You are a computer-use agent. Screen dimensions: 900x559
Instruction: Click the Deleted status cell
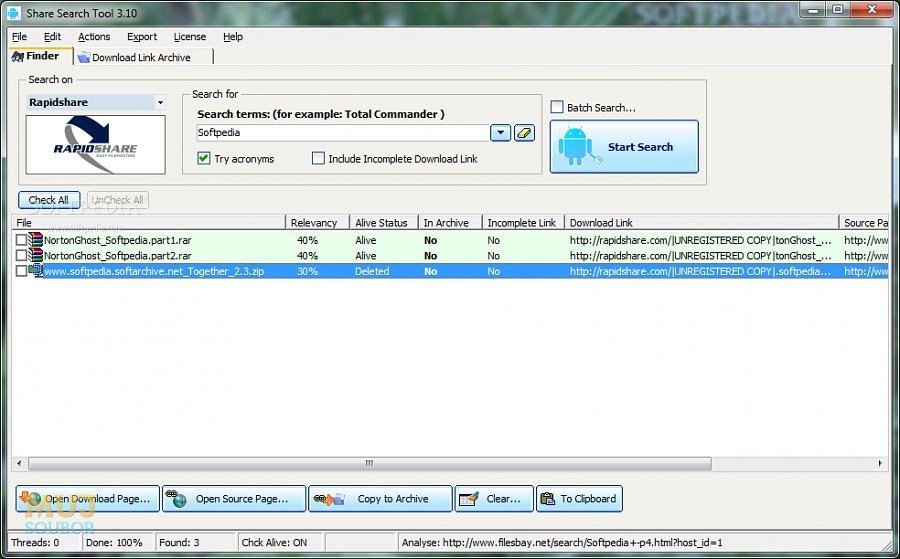[x=372, y=271]
